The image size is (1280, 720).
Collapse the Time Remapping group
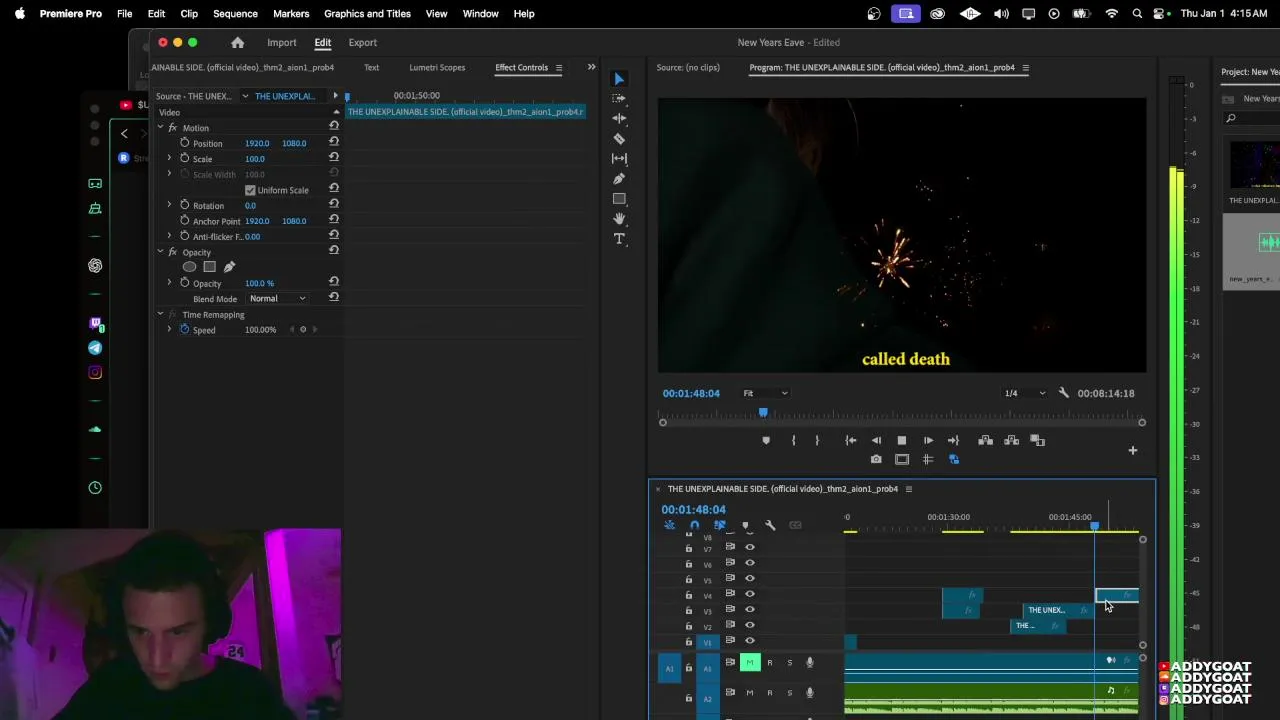(x=160, y=314)
